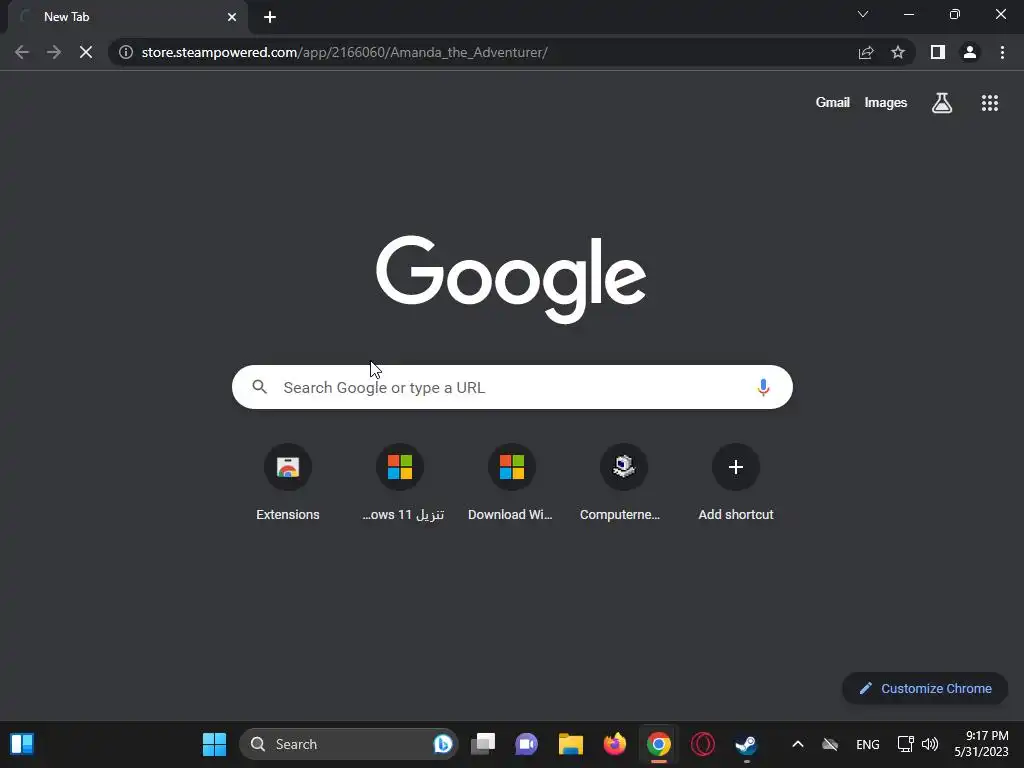1024x768 pixels.
Task: Expand the tab search dropdown arrow
Action: (863, 14)
